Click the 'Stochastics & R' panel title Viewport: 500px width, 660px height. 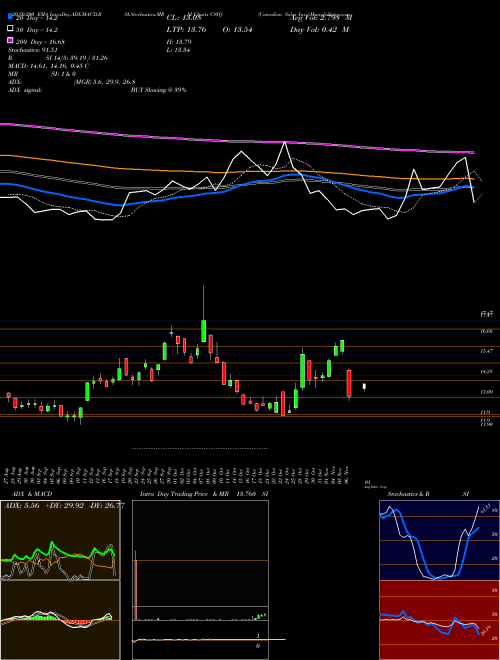408,494
